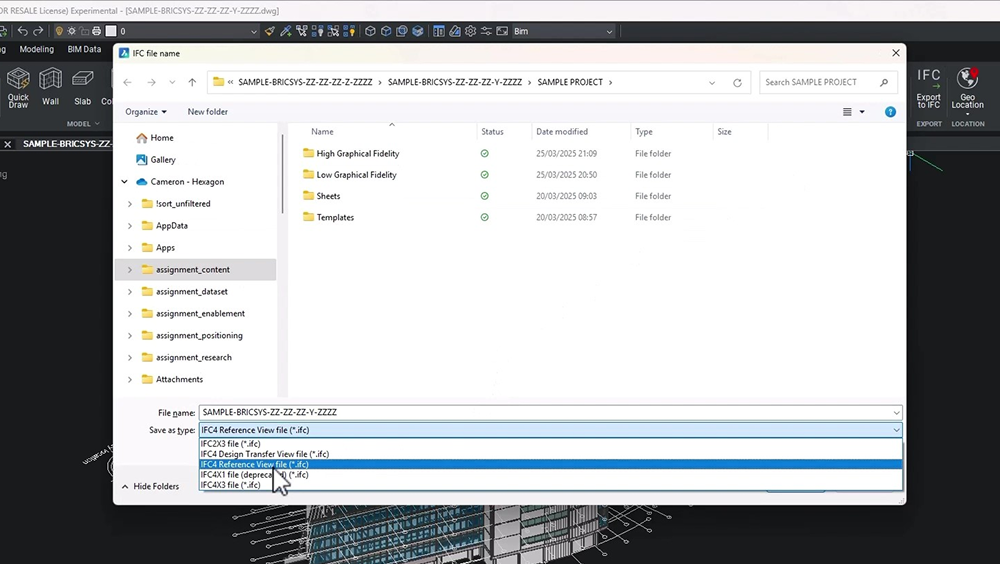This screenshot has height=564, width=1000.
Task: Select the Slab tool
Action: pos(82,87)
